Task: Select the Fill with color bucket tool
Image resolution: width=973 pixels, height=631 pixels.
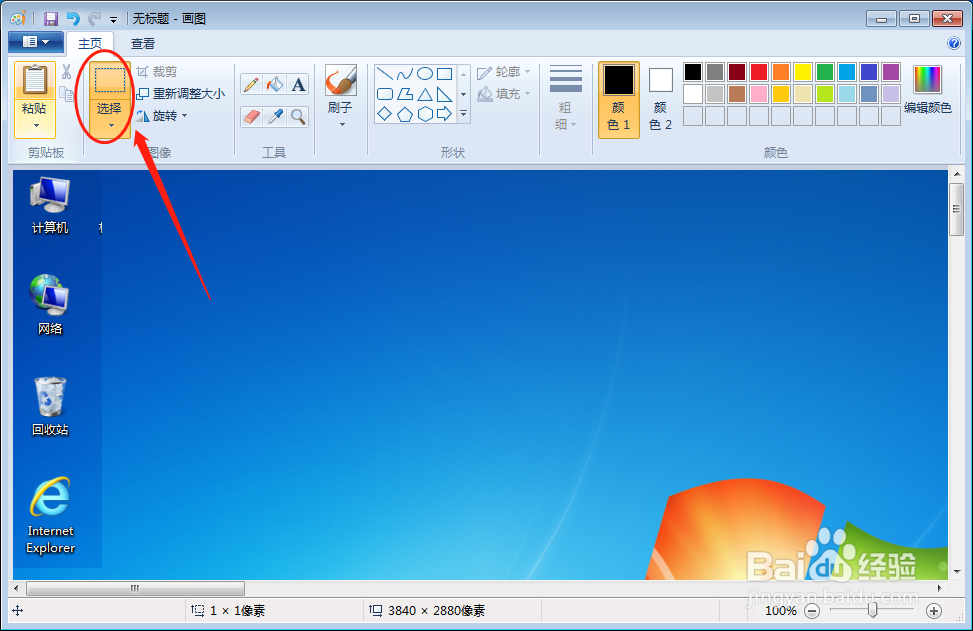Action: (274, 84)
